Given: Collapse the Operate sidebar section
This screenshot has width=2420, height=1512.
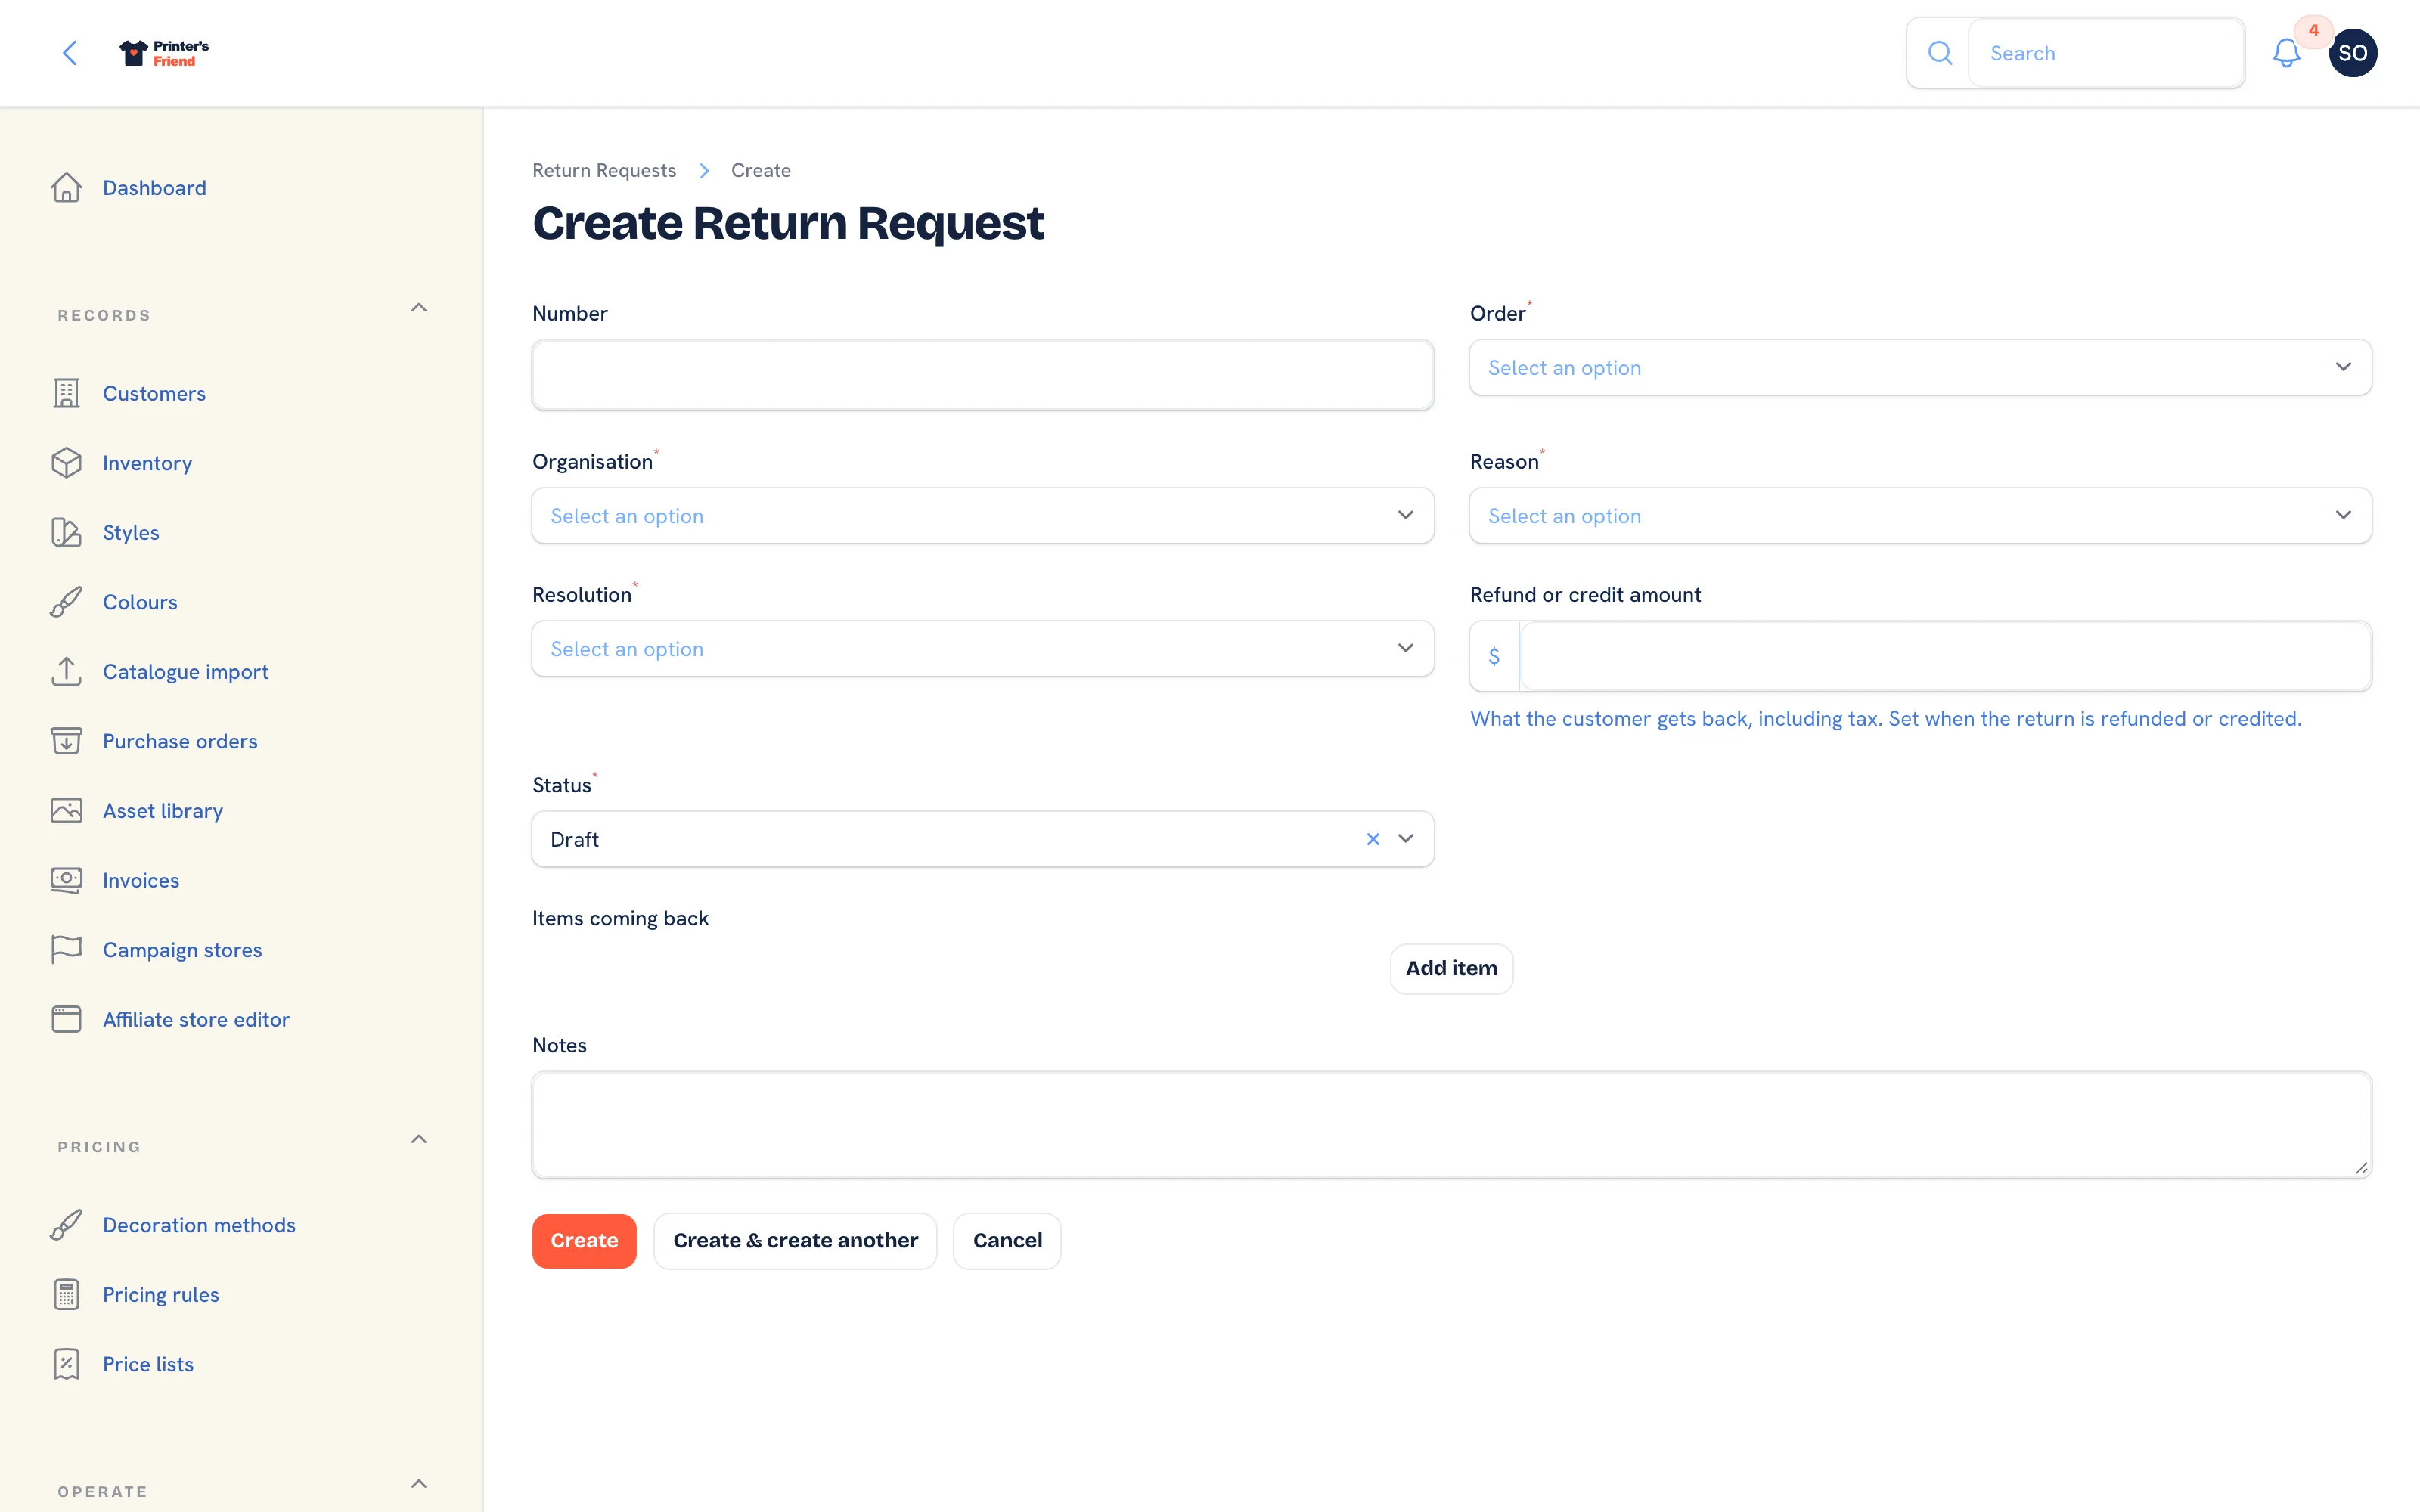Looking at the screenshot, I should [419, 1484].
